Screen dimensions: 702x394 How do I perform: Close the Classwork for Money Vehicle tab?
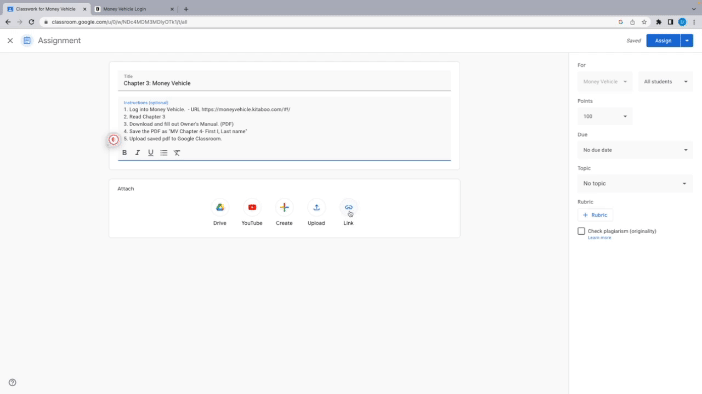85,9
